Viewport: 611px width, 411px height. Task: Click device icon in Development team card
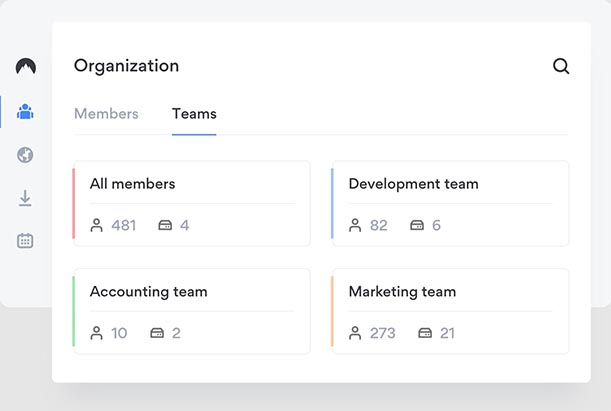417,225
